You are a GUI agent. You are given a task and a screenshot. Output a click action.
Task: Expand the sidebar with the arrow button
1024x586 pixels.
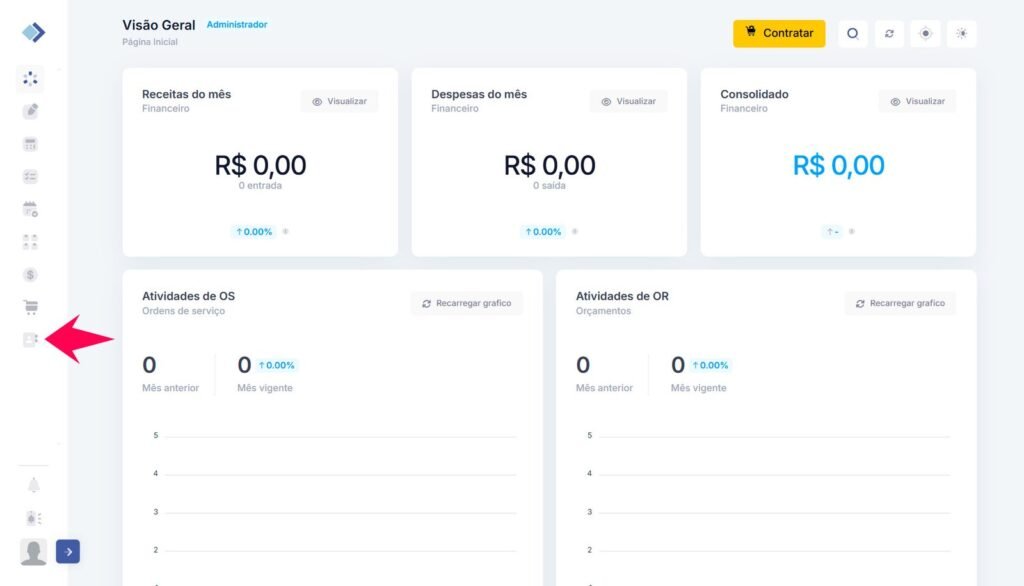pos(68,551)
